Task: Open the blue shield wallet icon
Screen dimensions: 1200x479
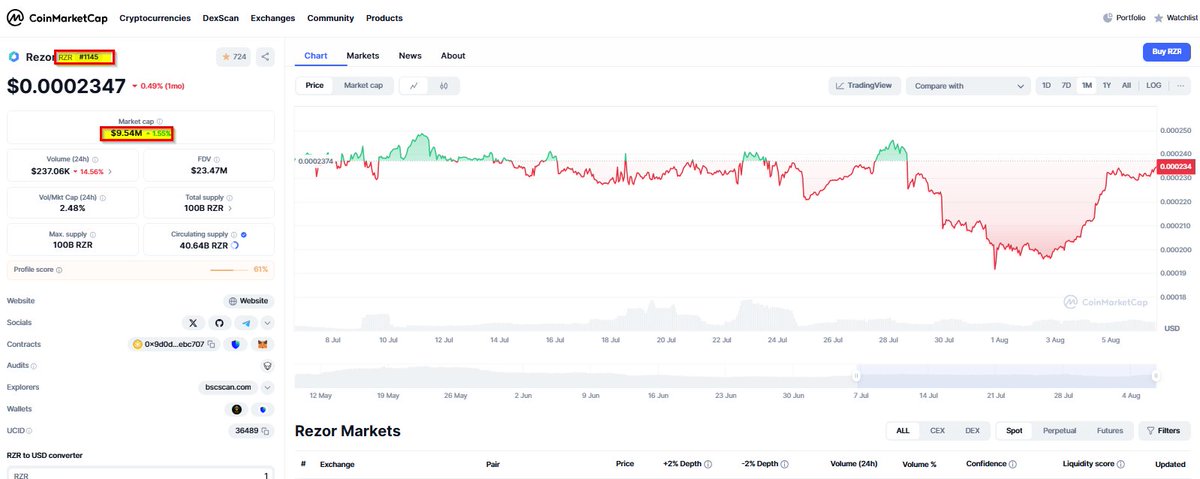Action: coord(263,409)
